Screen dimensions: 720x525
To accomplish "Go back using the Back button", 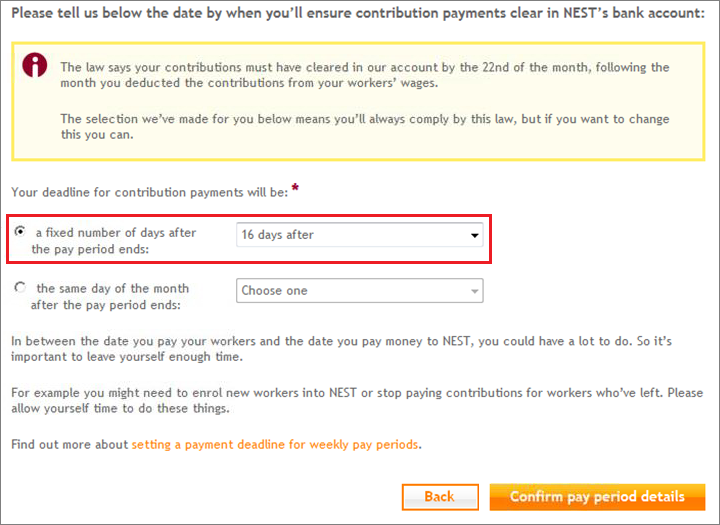I will (x=440, y=497).
